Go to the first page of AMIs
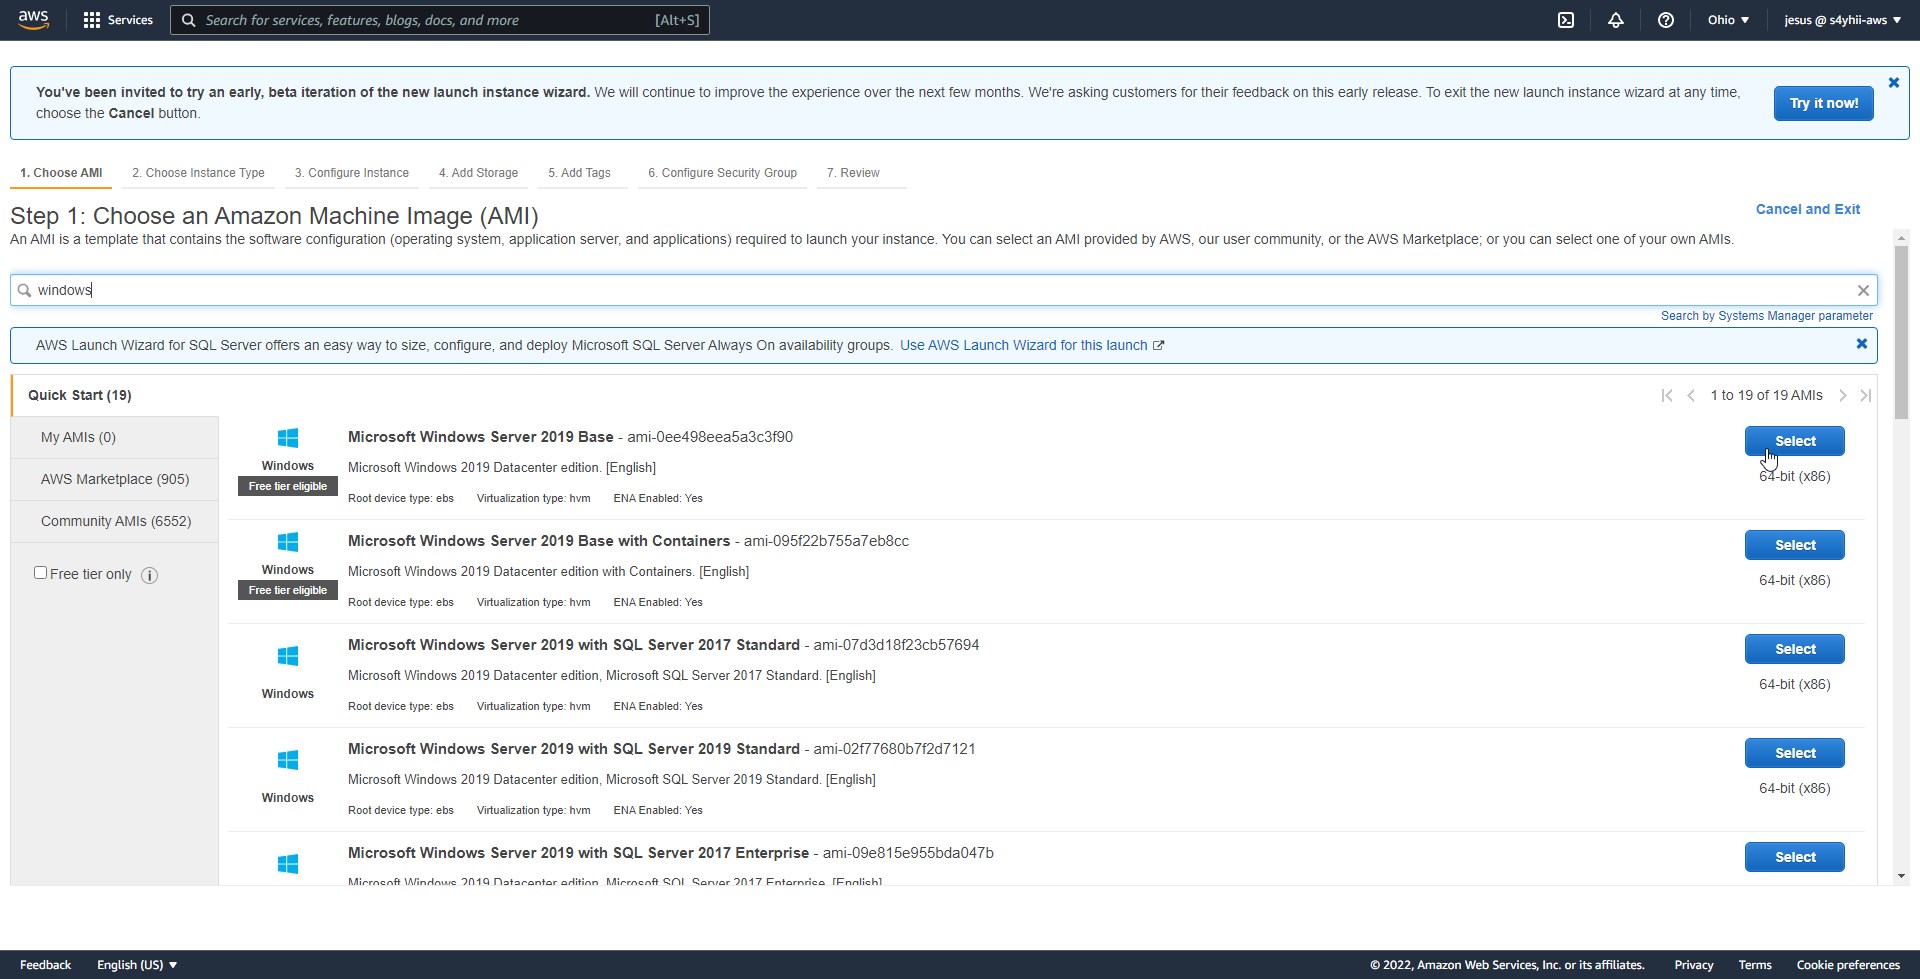Screen dimensions: 1920x979 pos(1666,396)
